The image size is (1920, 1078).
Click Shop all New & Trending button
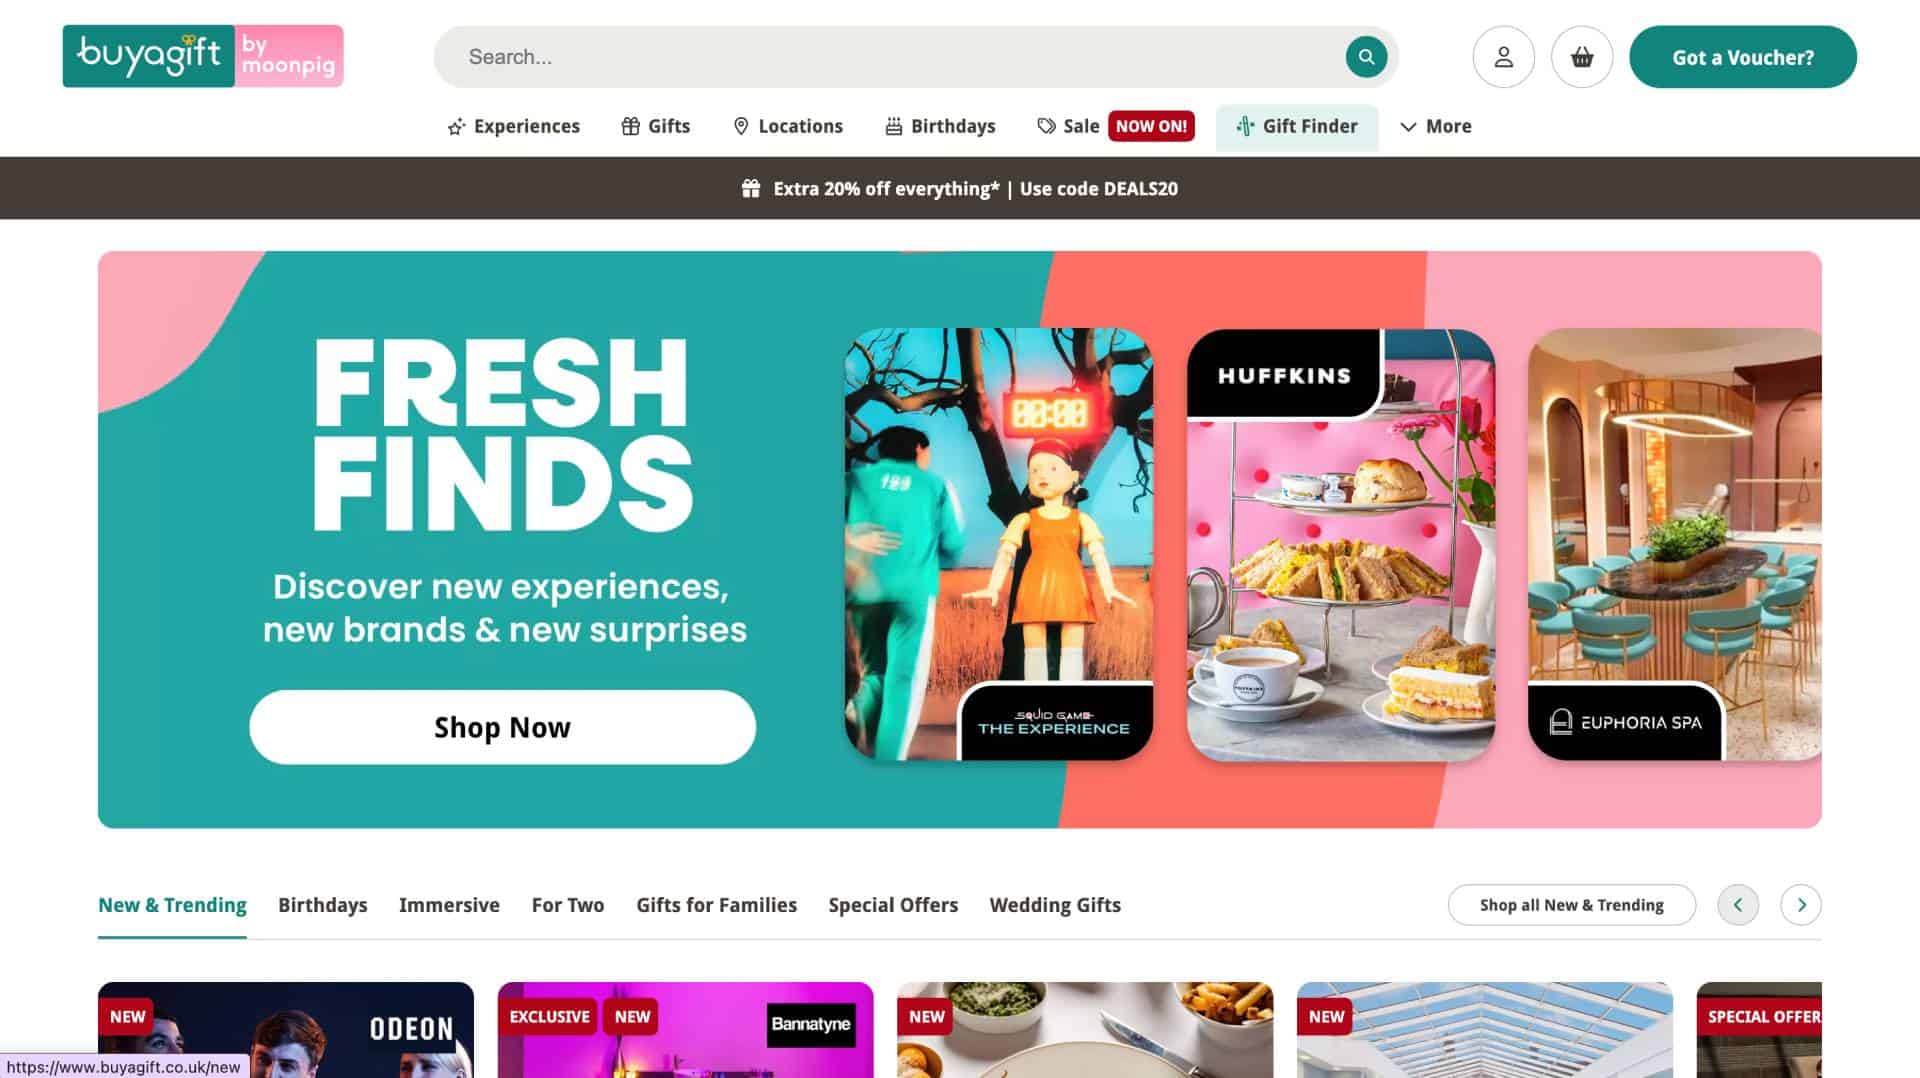pos(1572,905)
